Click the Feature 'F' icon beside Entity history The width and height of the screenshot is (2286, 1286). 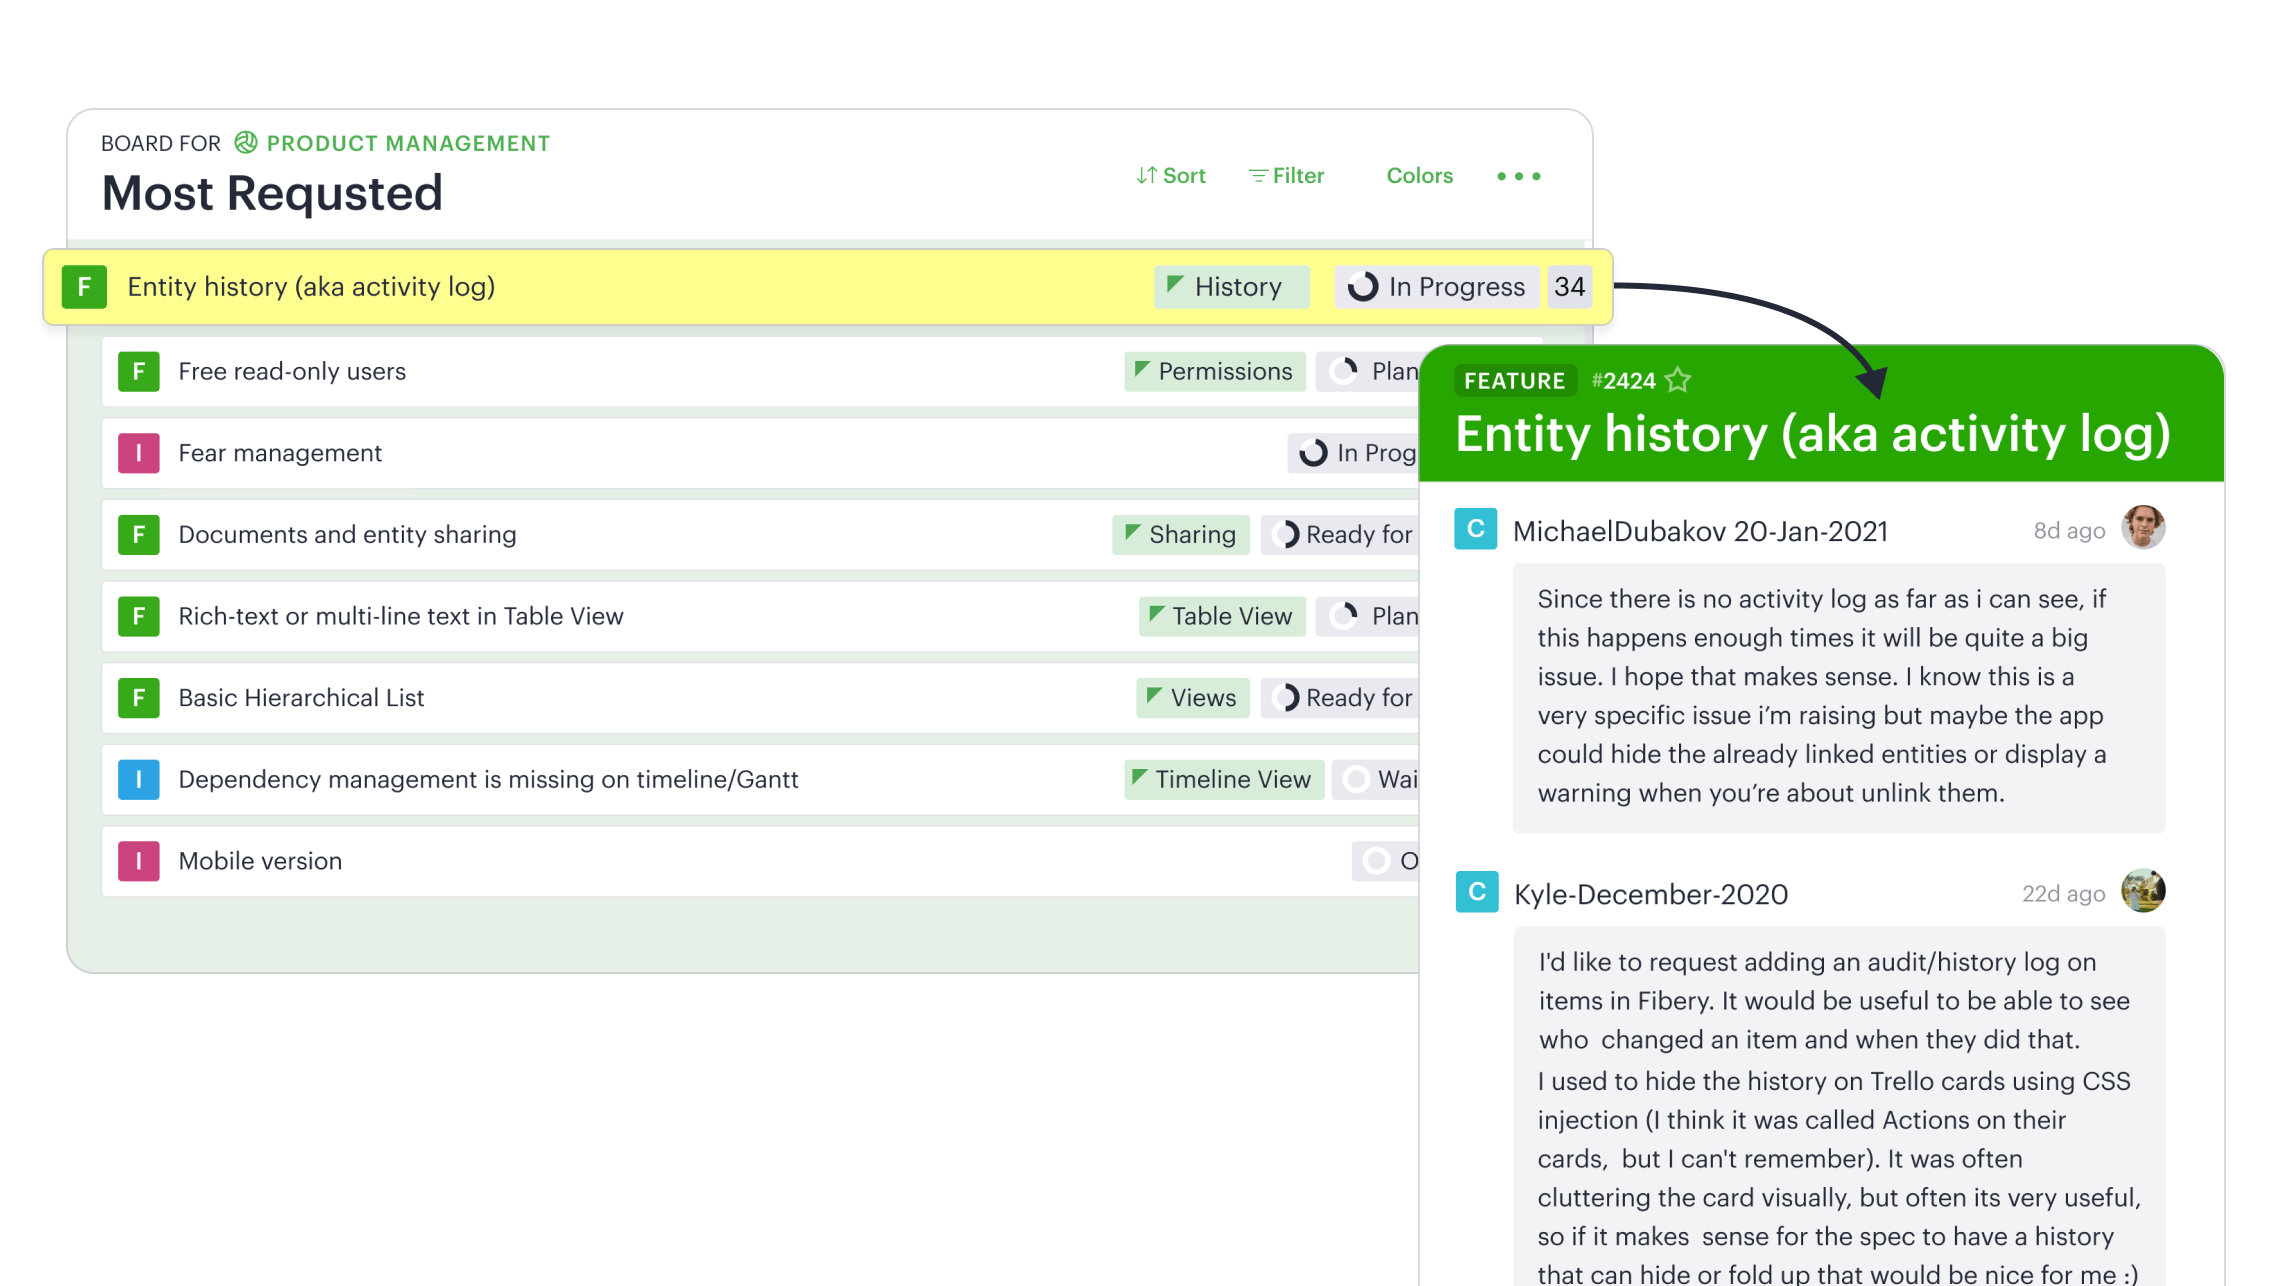[84, 287]
